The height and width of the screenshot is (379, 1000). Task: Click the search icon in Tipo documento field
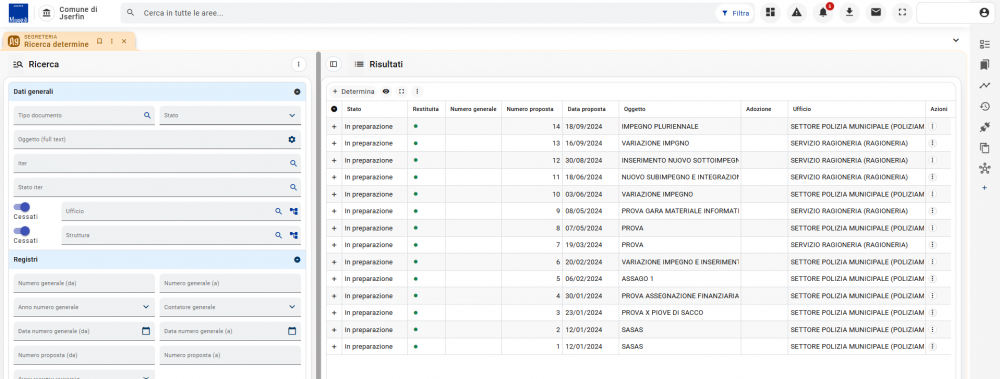pyautogui.click(x=147, y=115)
